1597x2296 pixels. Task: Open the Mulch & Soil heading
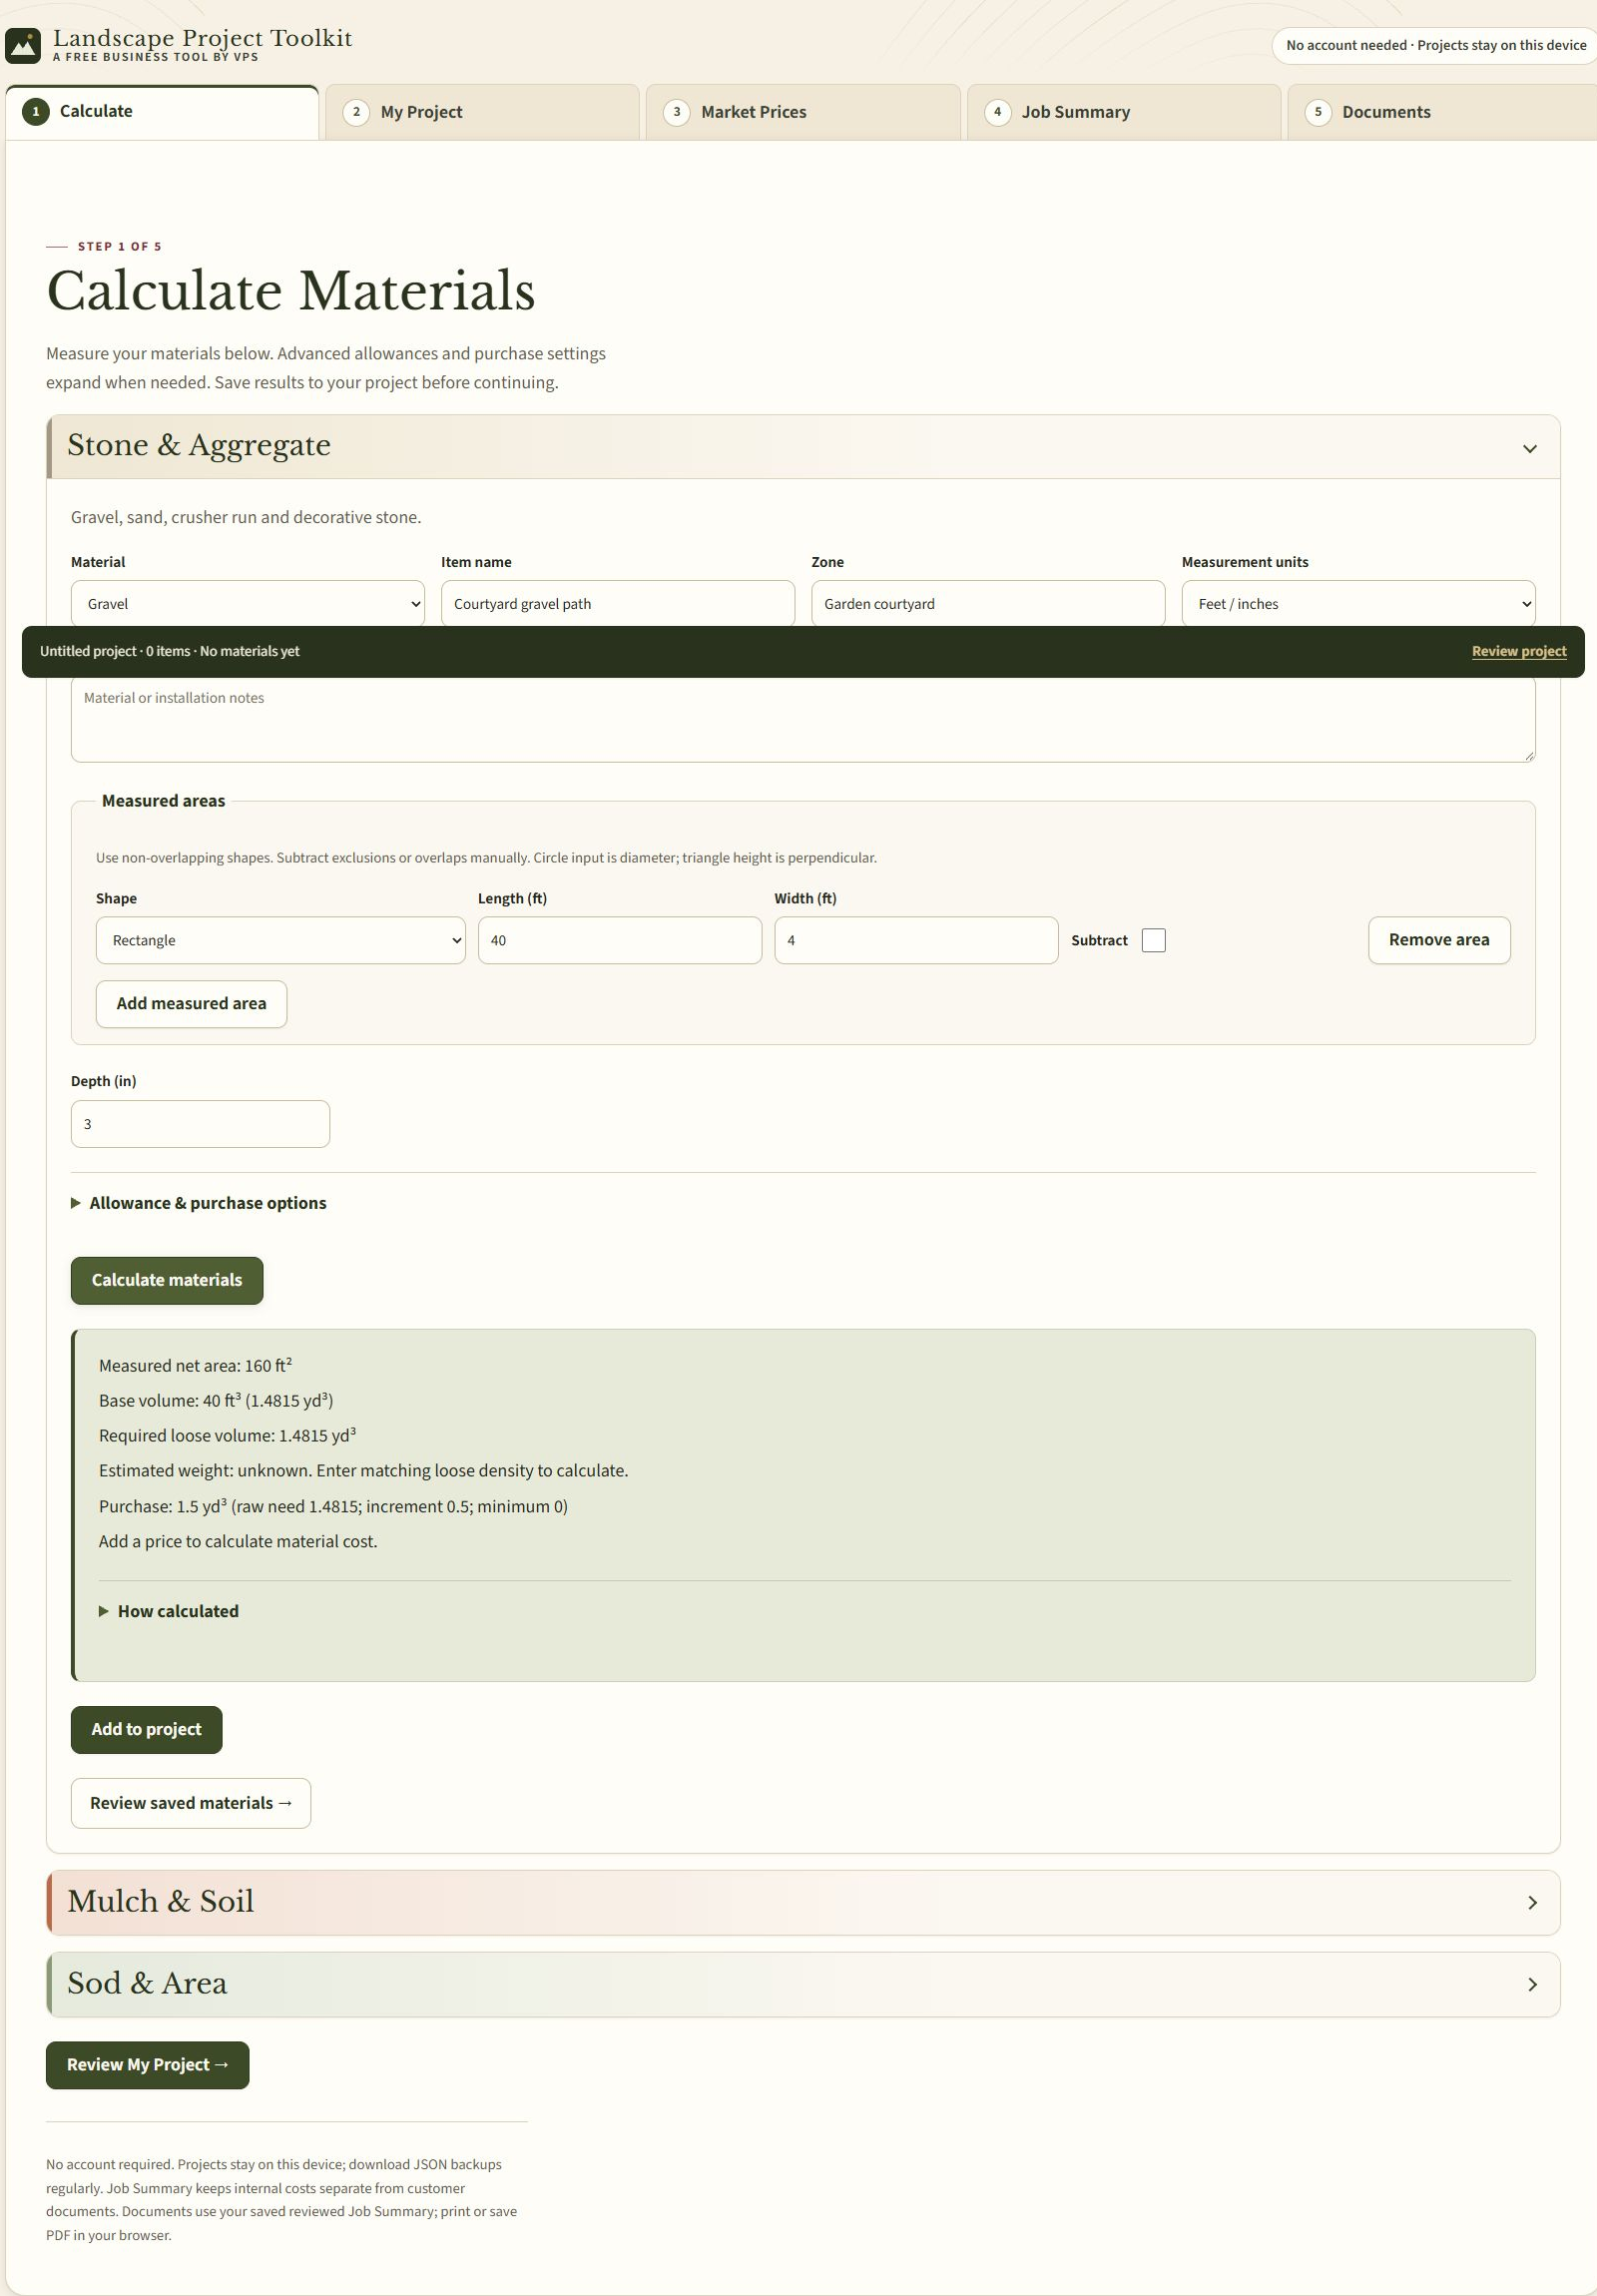(161, 1901)
